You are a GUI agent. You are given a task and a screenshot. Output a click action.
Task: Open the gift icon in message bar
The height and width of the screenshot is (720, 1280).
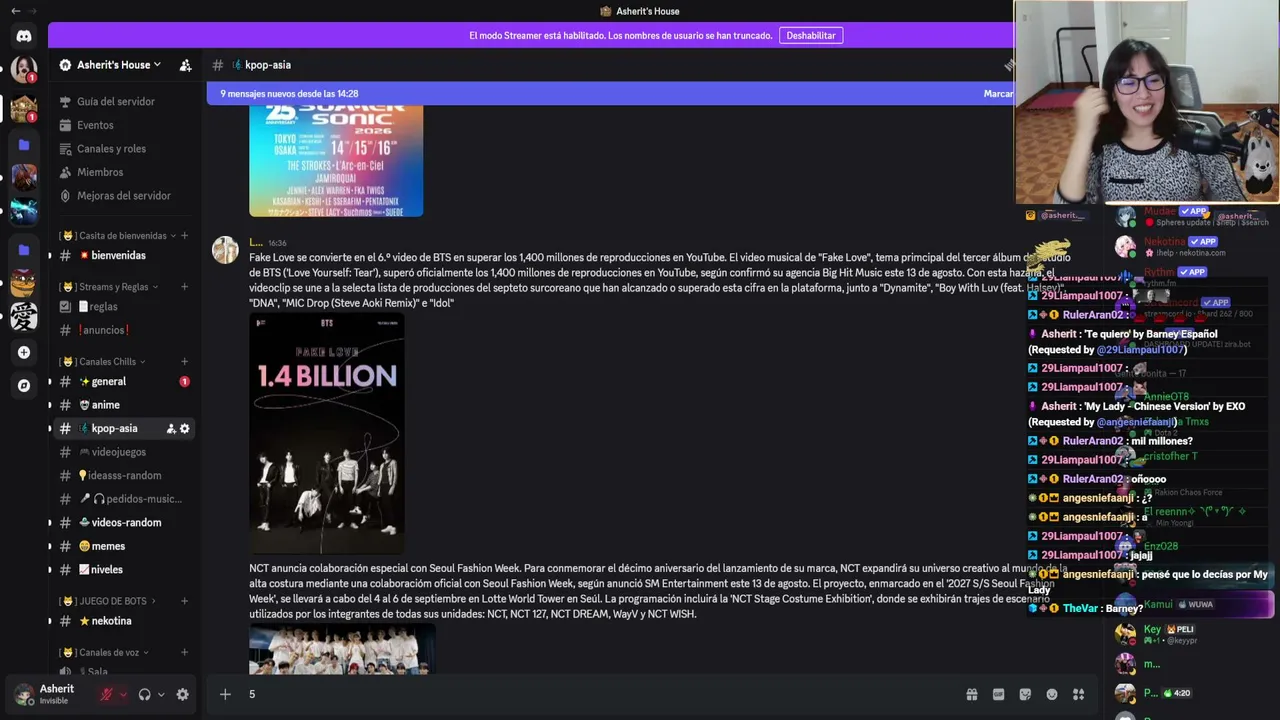point(971,694)
